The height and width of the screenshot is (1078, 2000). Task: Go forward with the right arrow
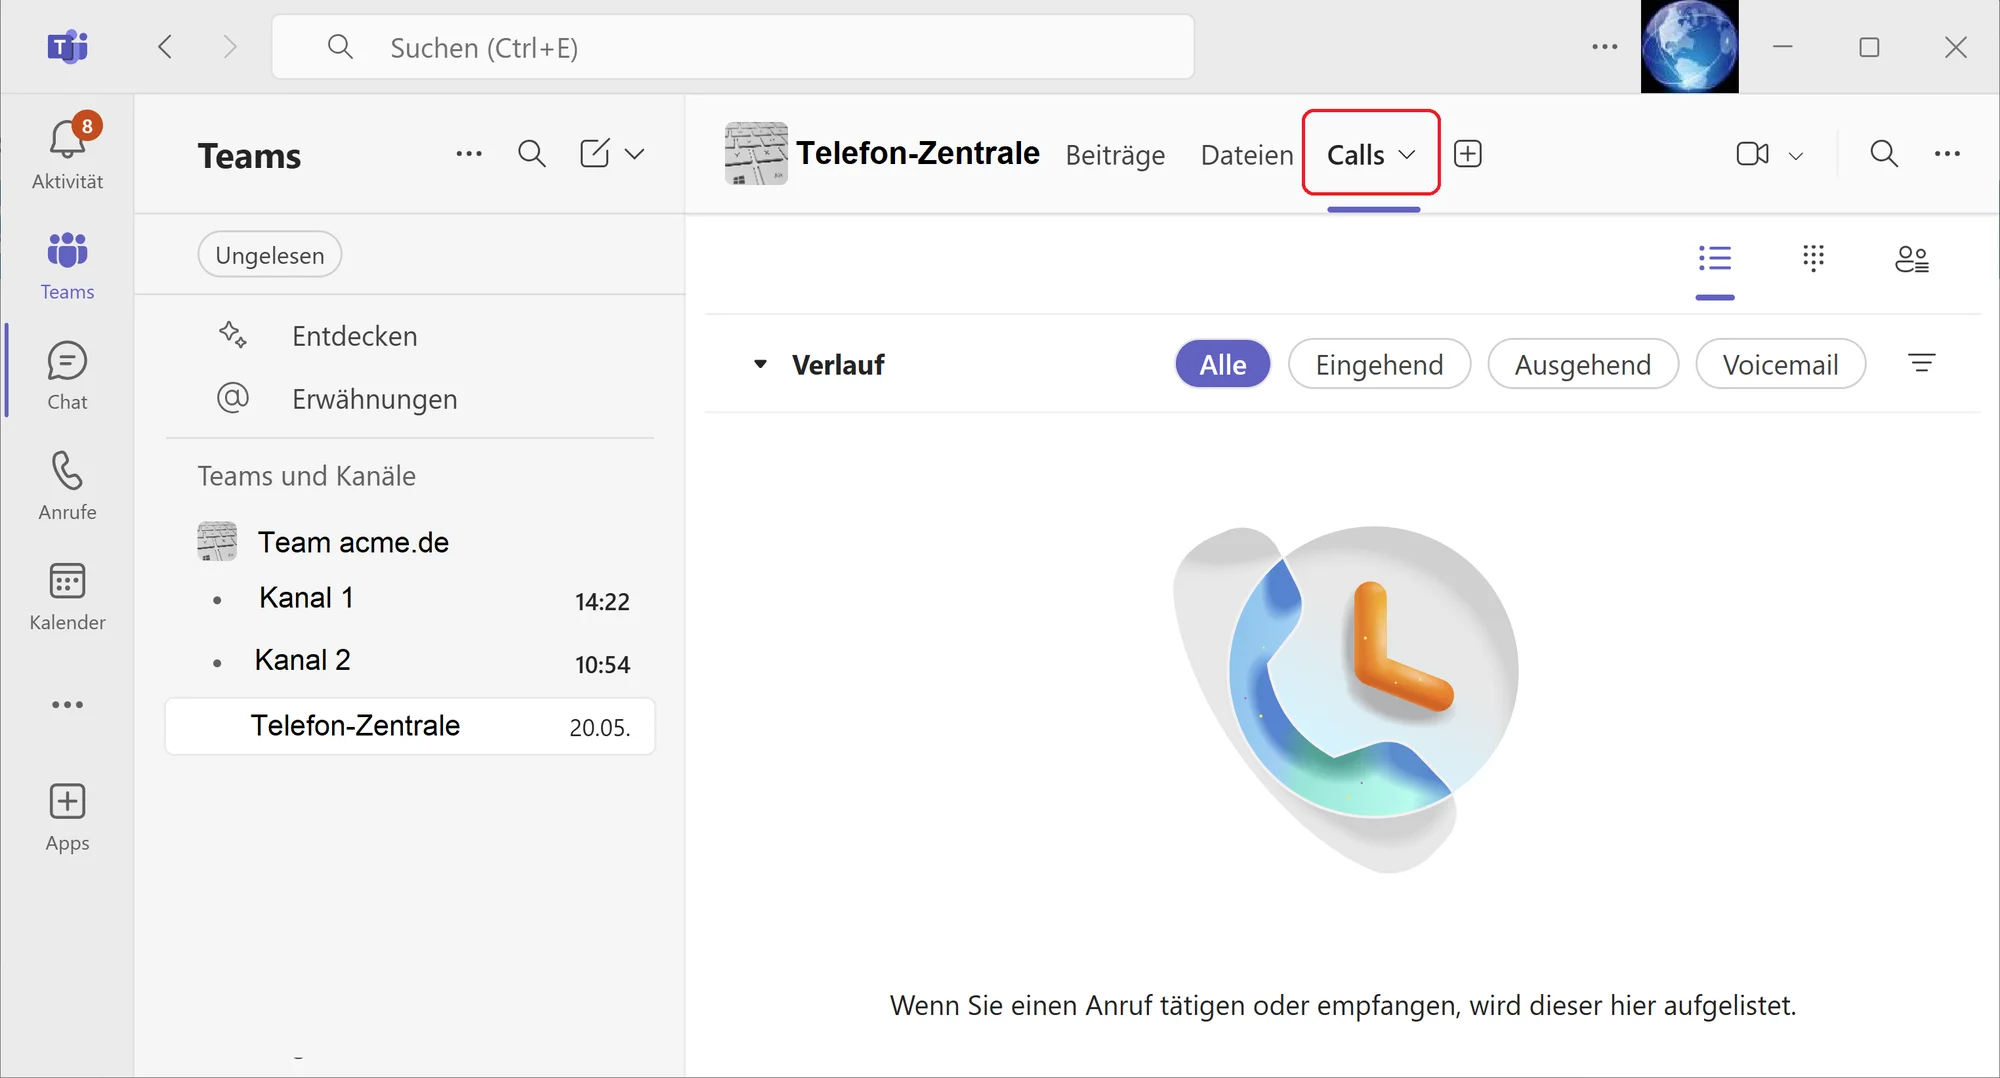click(230, 47)
